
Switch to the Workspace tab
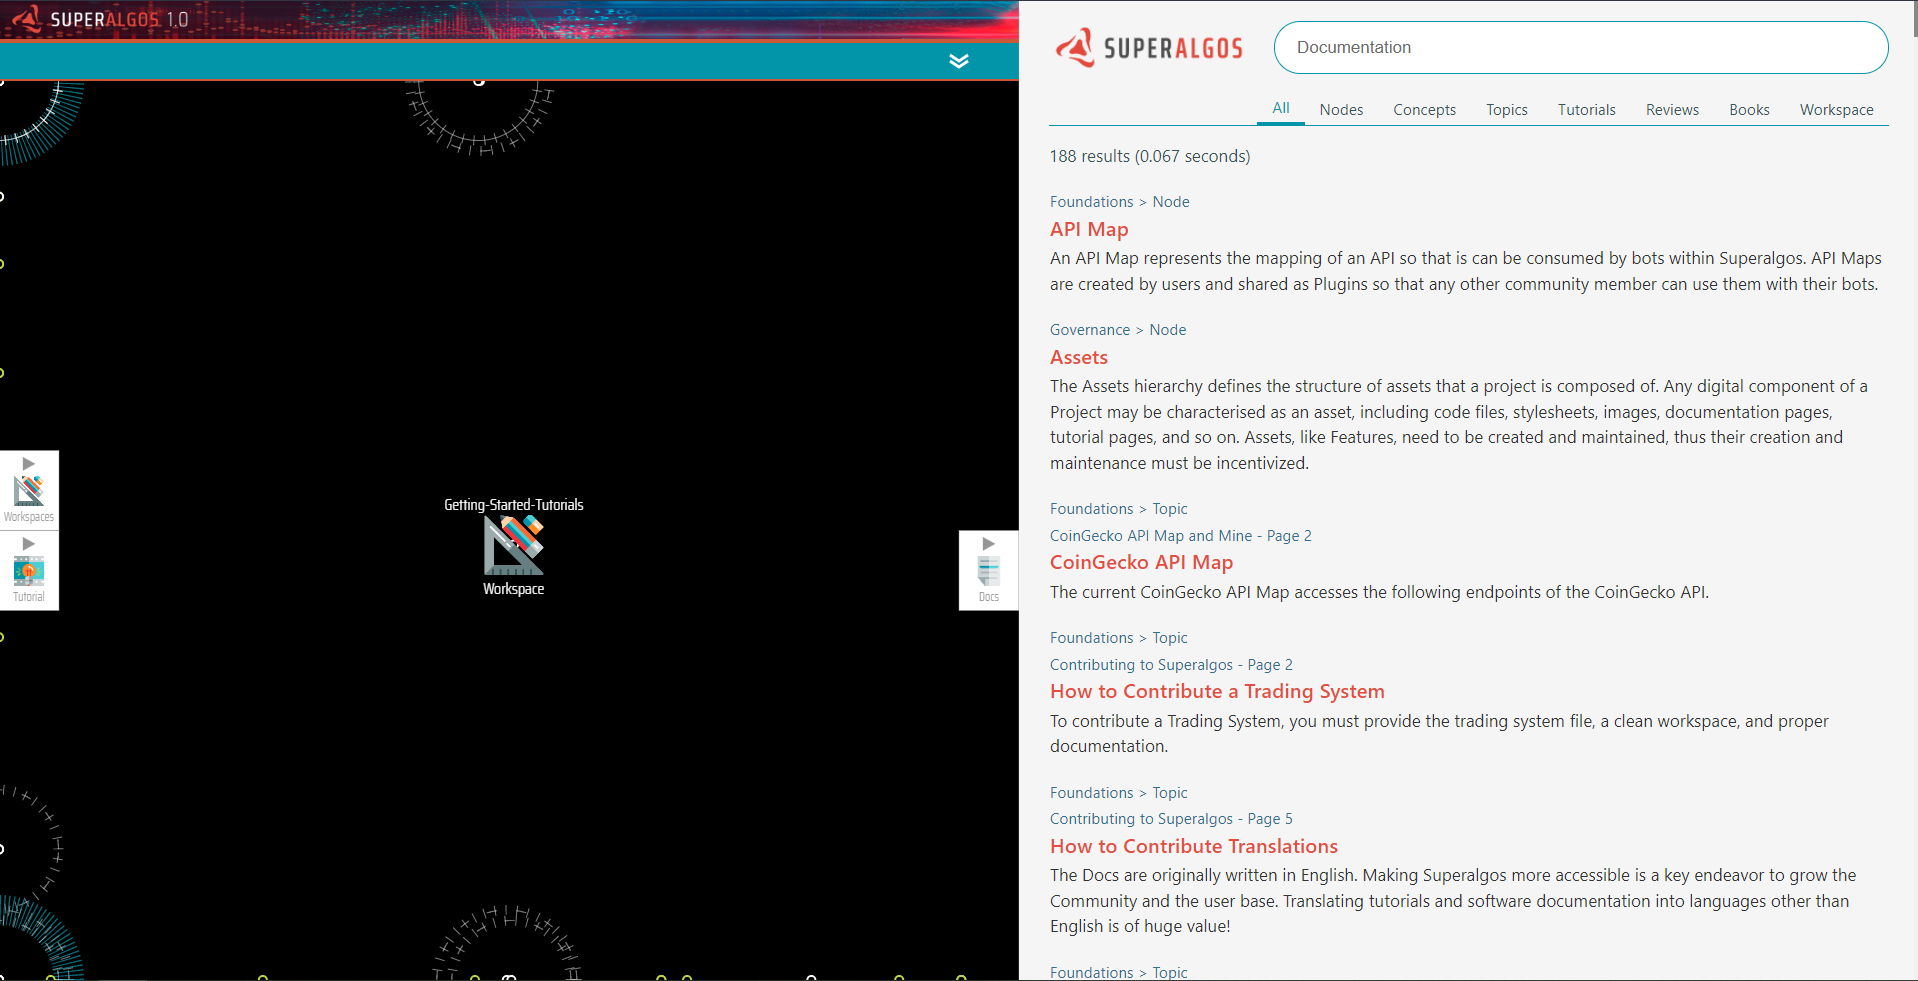coord(1836,110)
